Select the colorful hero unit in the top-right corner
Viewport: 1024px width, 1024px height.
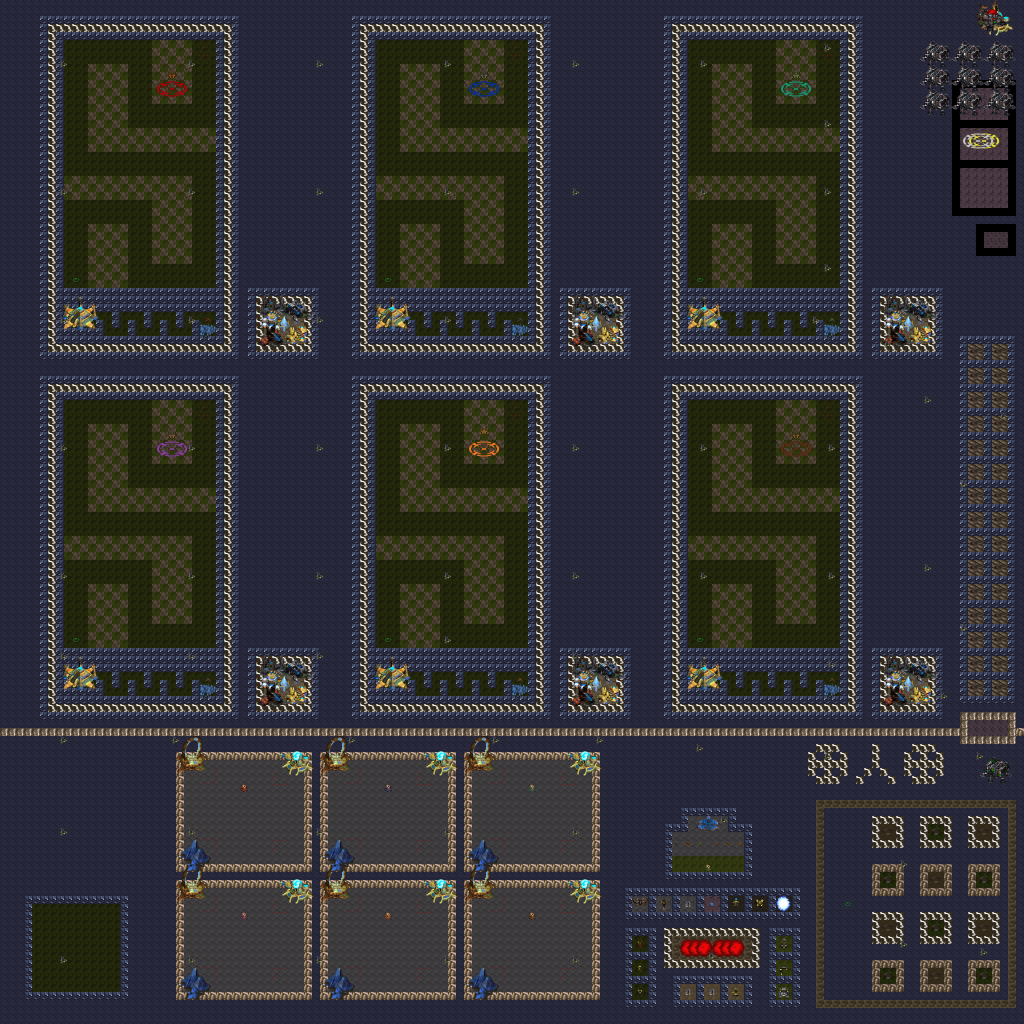point(995,18)
